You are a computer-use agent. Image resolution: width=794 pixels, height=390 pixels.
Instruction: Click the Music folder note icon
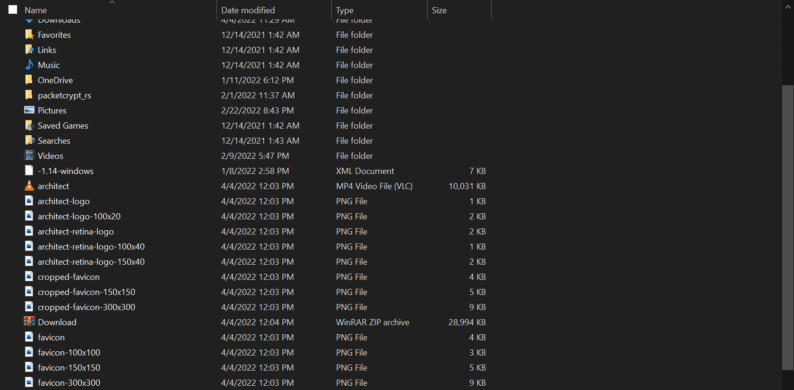[x=29, y=65]
